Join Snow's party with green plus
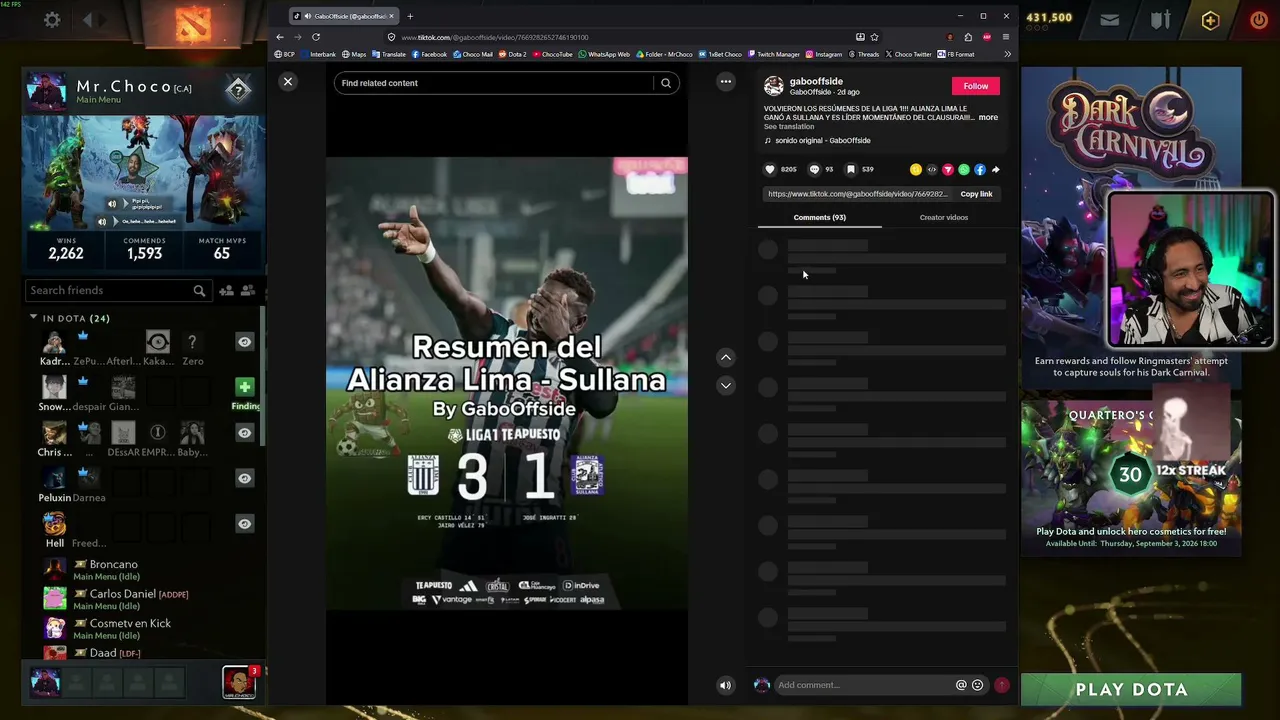 click(x=244, y=387)
